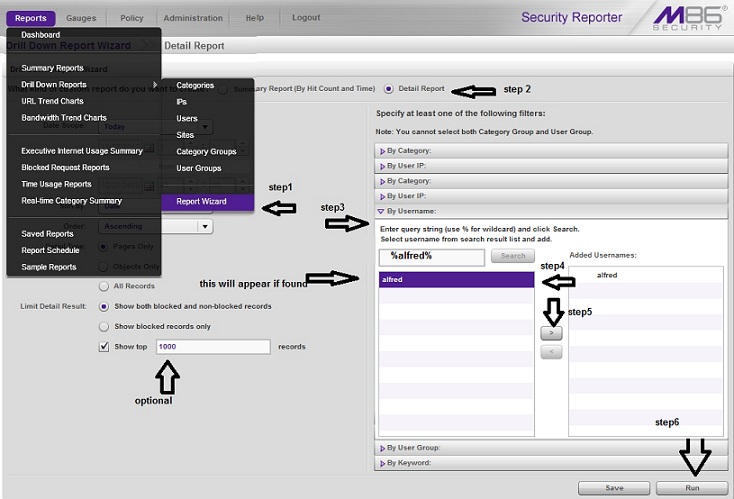The width and height of the screenshot is (734, 499).
Task: Click the remove username left-arrow button
Action: (x=550, y=352)
